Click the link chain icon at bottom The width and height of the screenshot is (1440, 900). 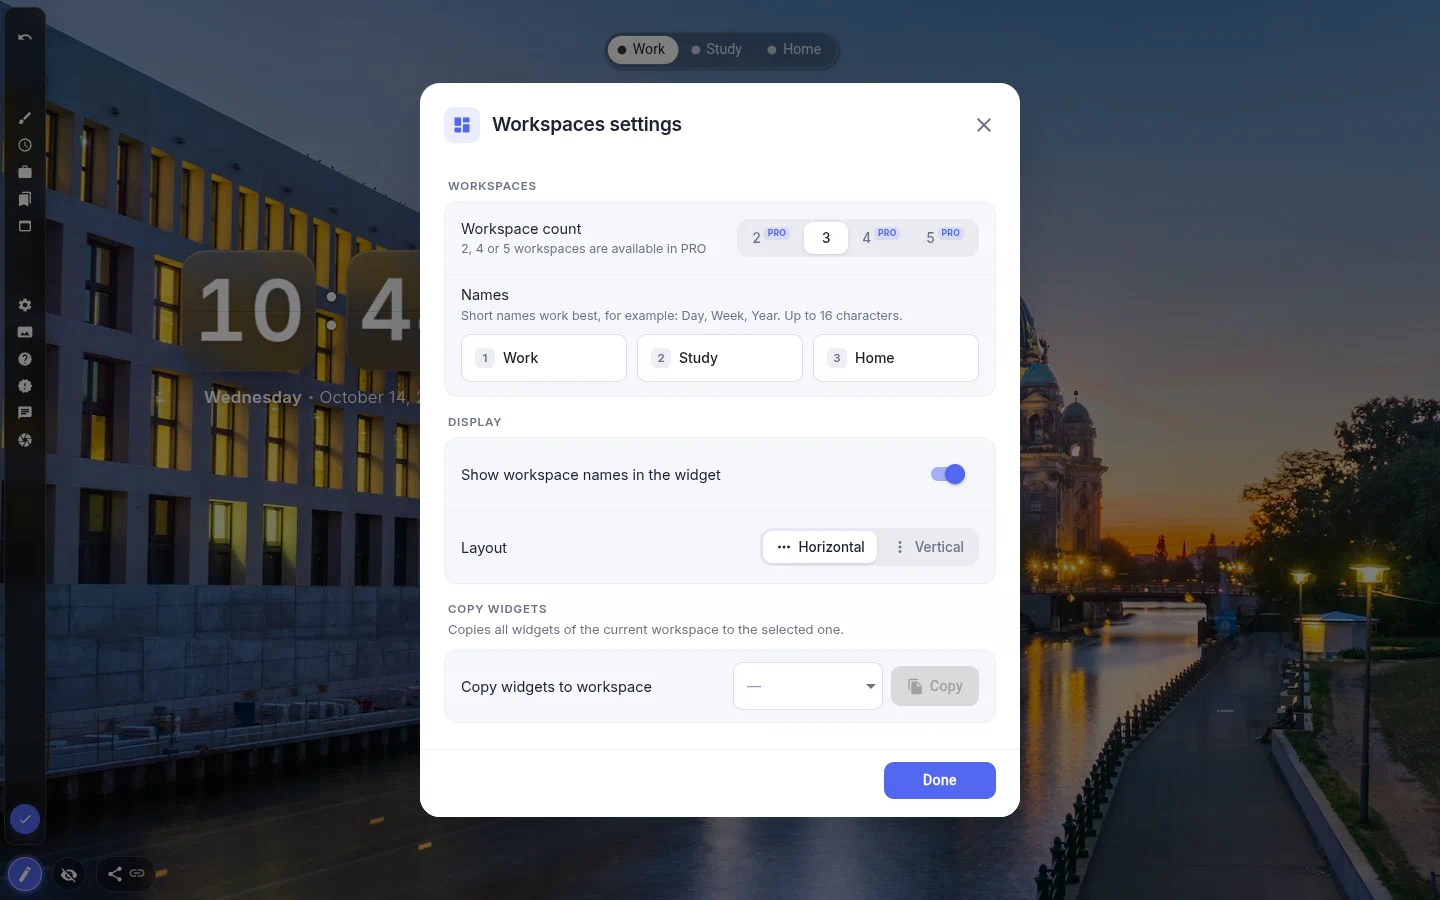(x=137, y=874)
